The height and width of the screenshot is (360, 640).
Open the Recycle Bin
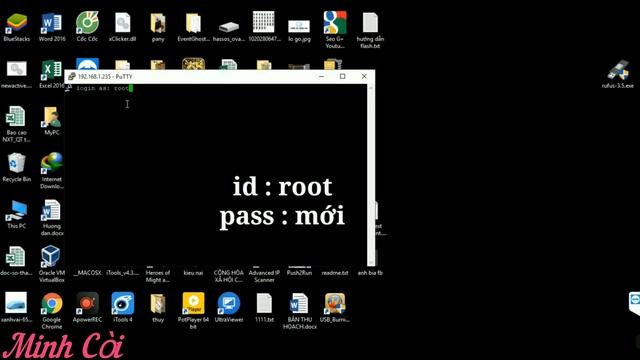16,167
